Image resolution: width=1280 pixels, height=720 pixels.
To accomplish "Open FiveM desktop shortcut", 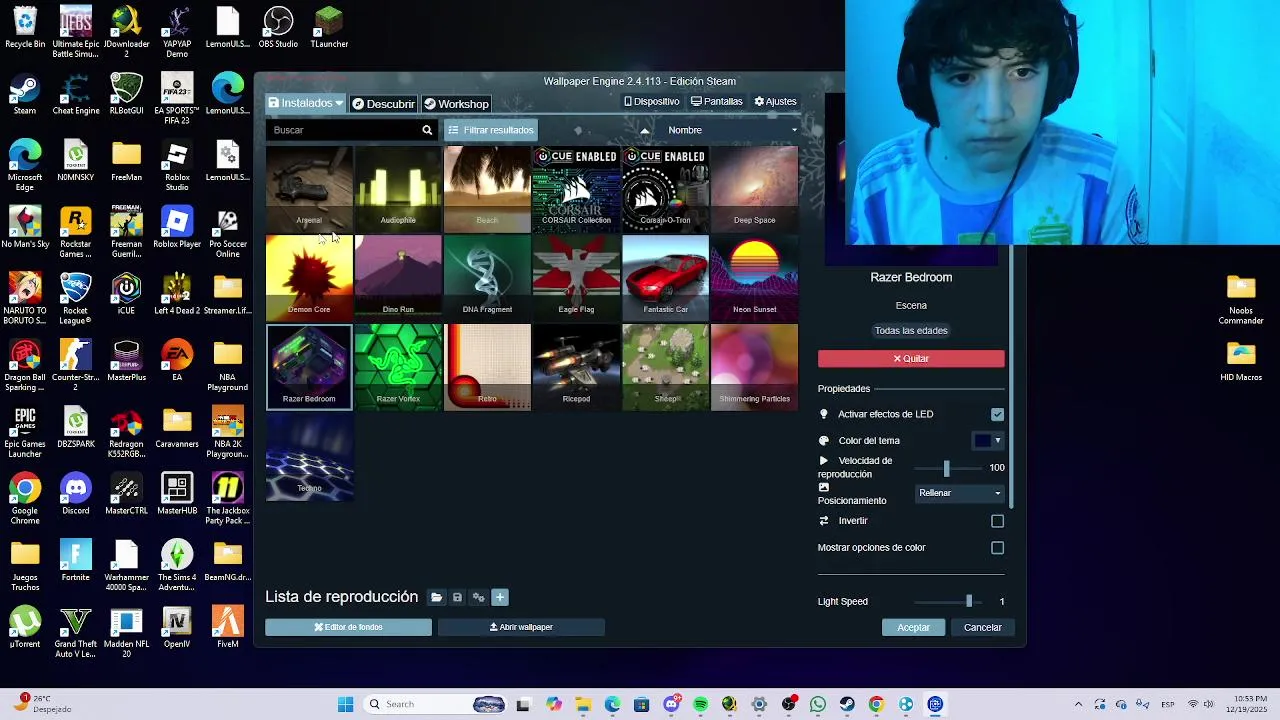I will coord(227,628).
